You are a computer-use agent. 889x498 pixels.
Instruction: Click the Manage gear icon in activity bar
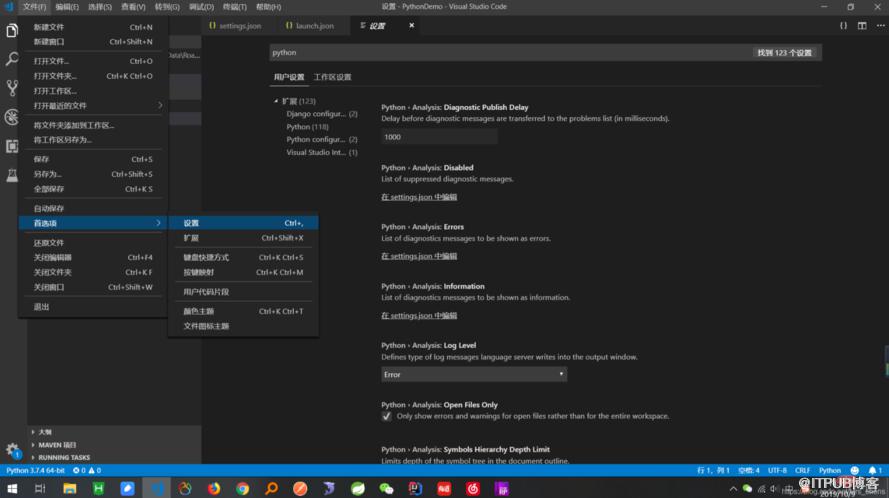click(12, 450)
